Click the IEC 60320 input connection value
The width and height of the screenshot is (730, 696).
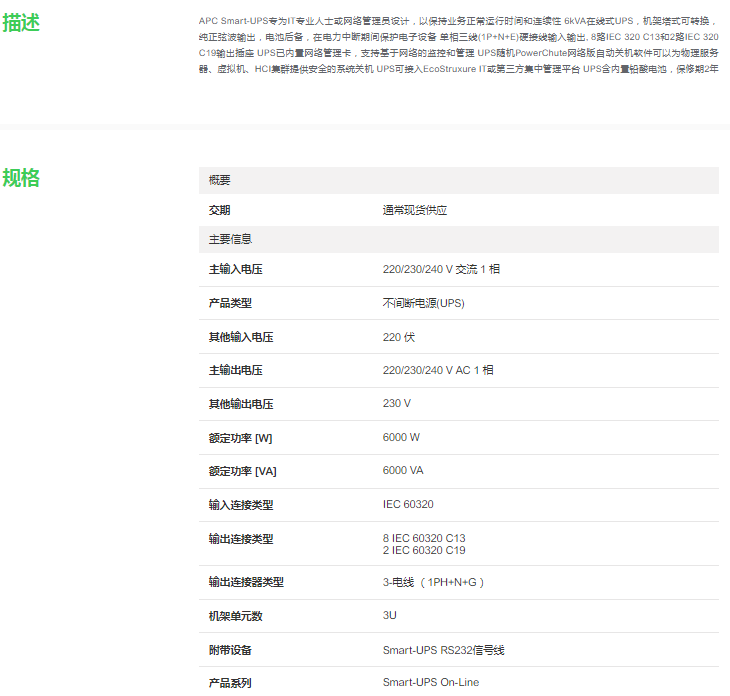click(x=408, y=505)
